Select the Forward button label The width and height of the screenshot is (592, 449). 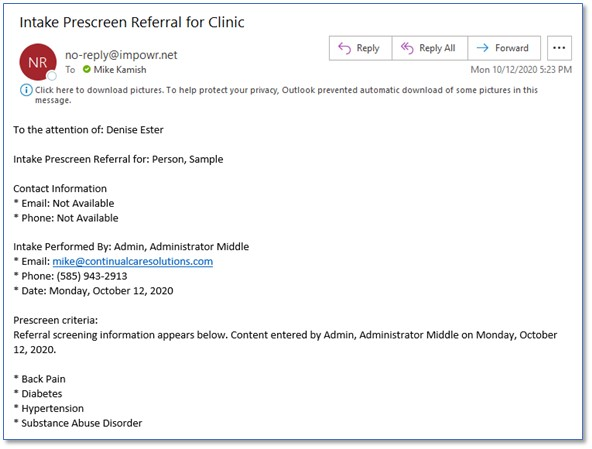point(512,48)
